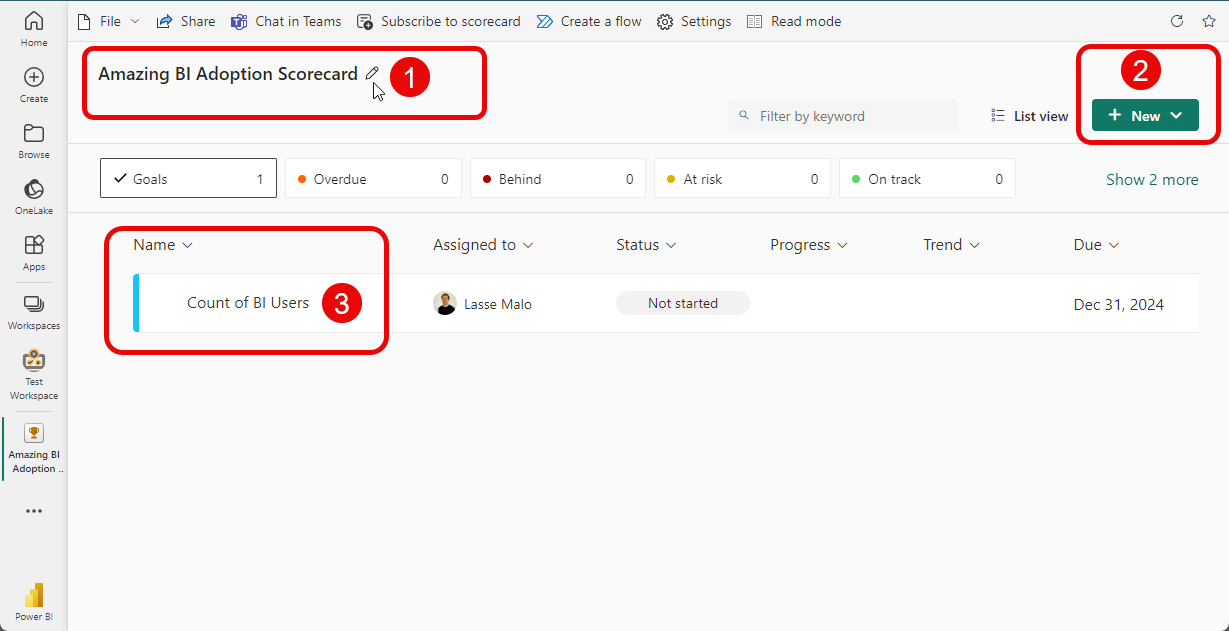Filter by the Behind status card
This screenshot has height=631, width=1229.
[558, 179]
